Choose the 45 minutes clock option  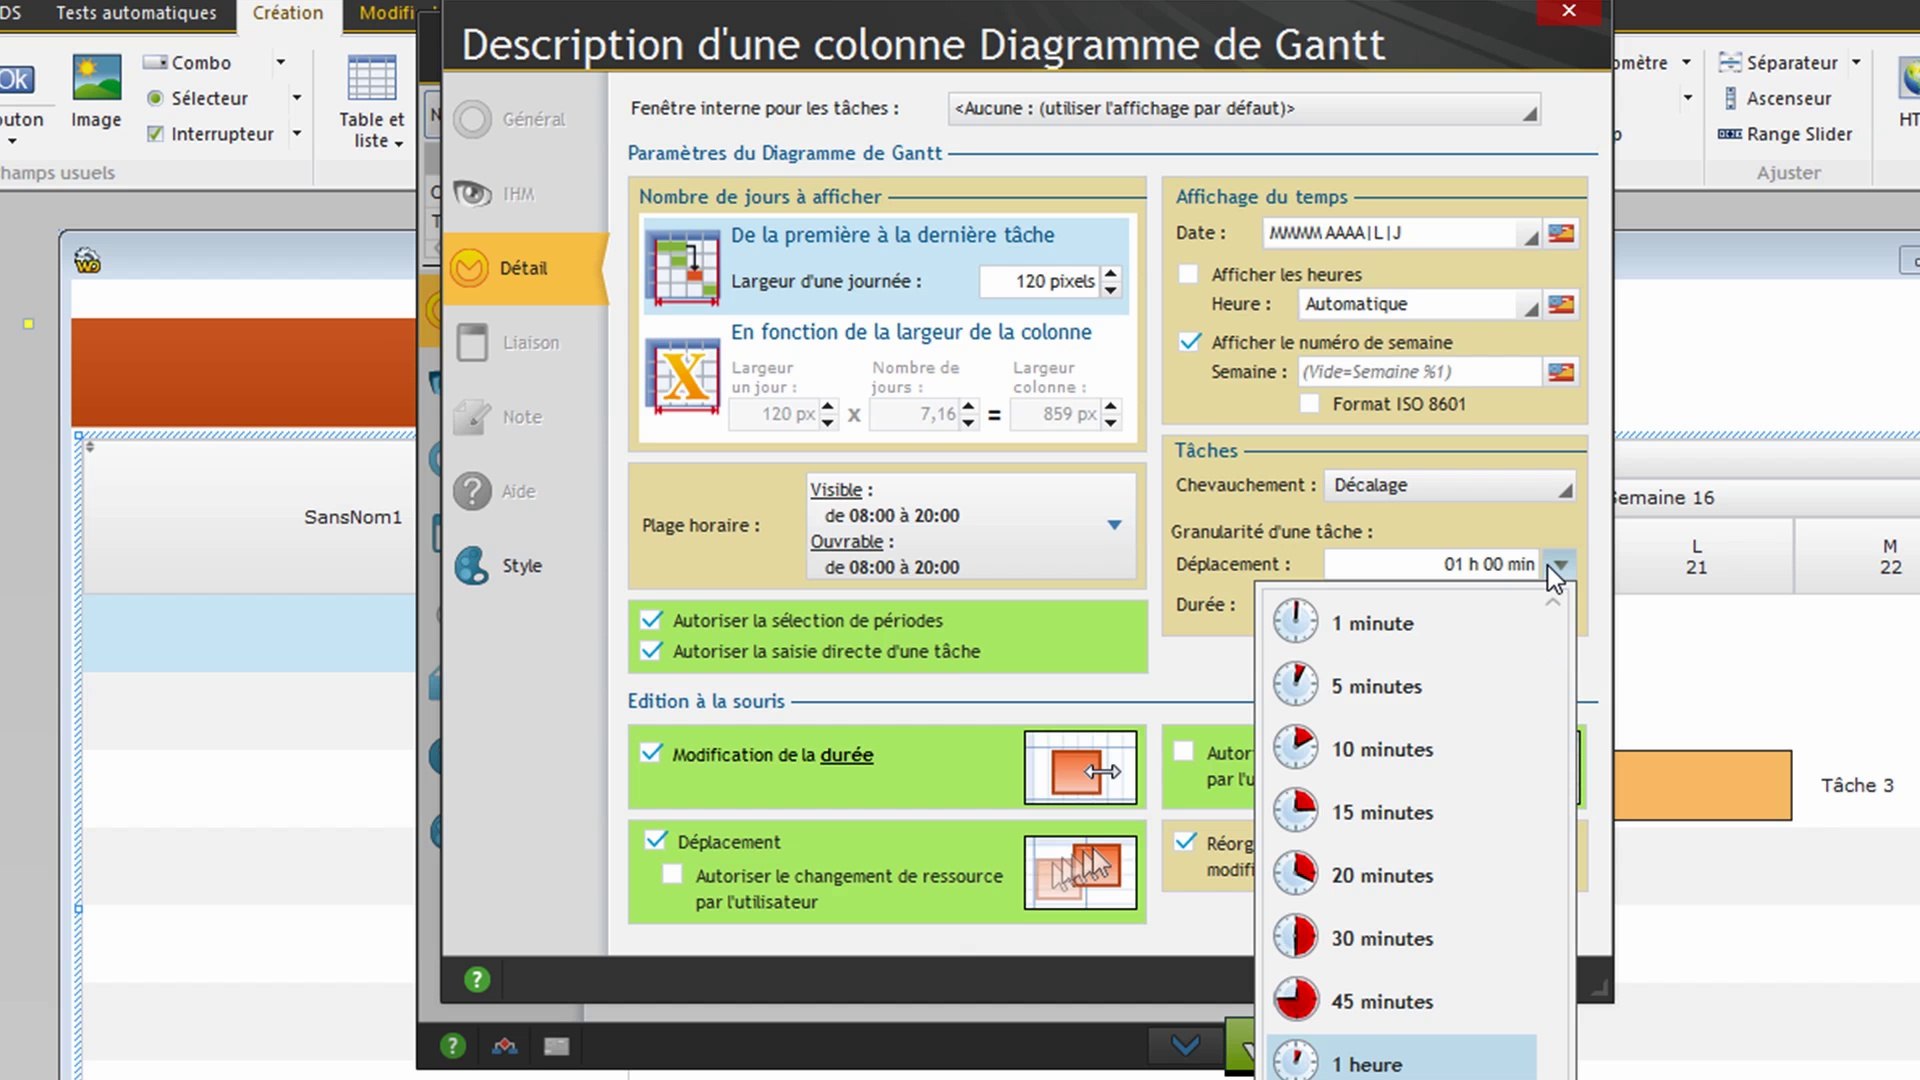point(1382,1001)
